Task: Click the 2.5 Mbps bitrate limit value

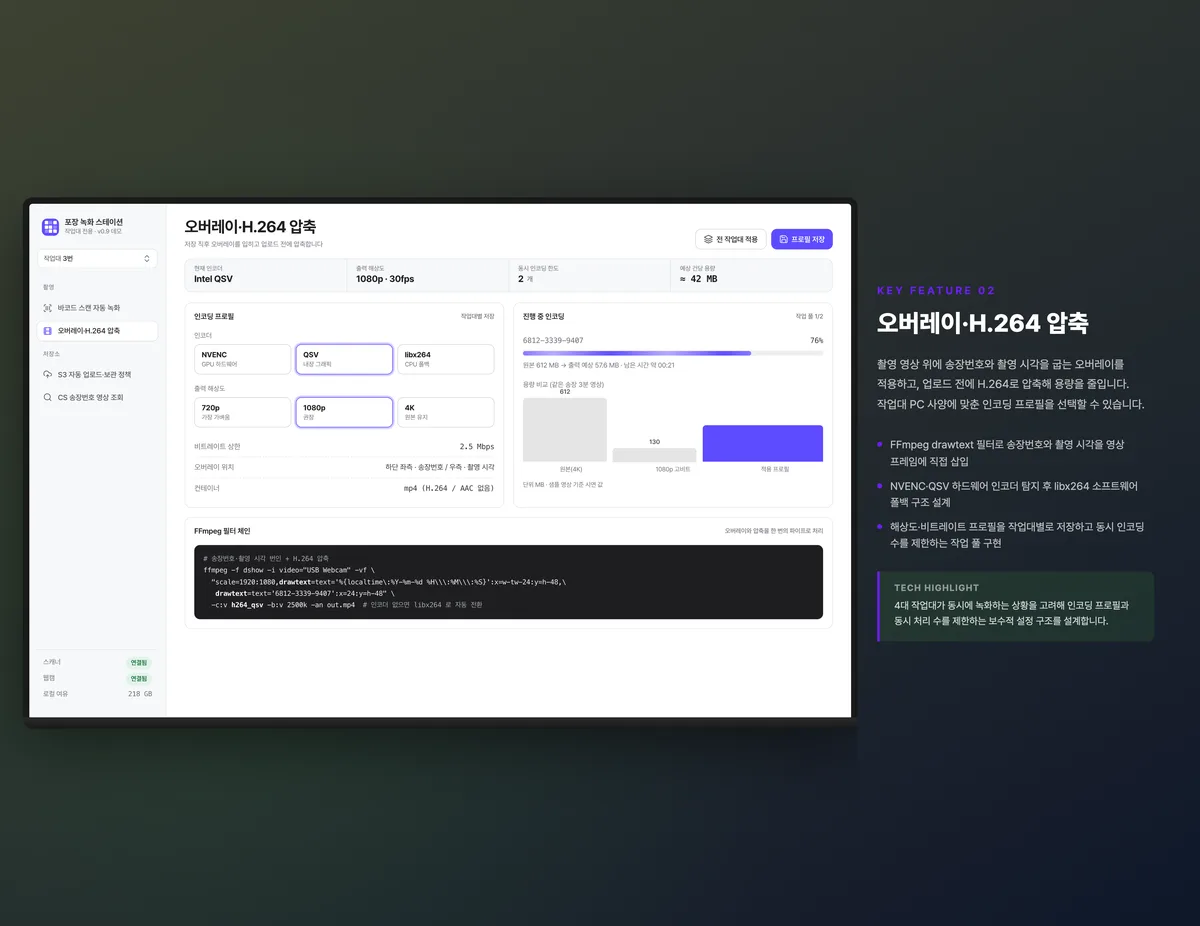Action: (x=477, y=447)
